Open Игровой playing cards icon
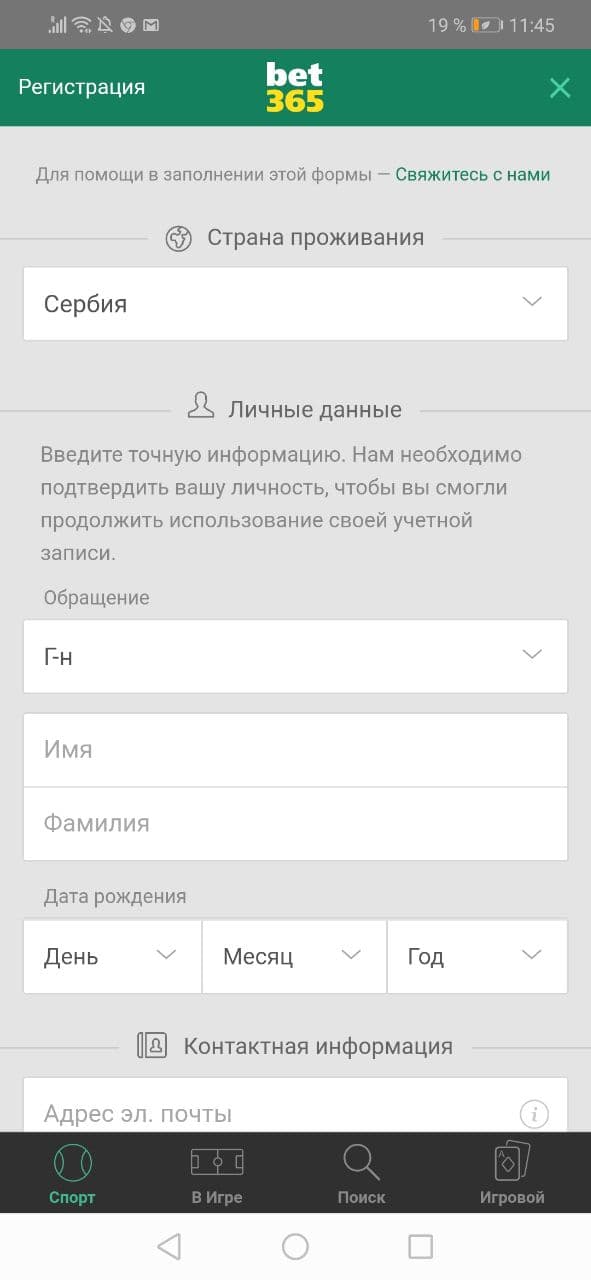 tap(512, 1162)
